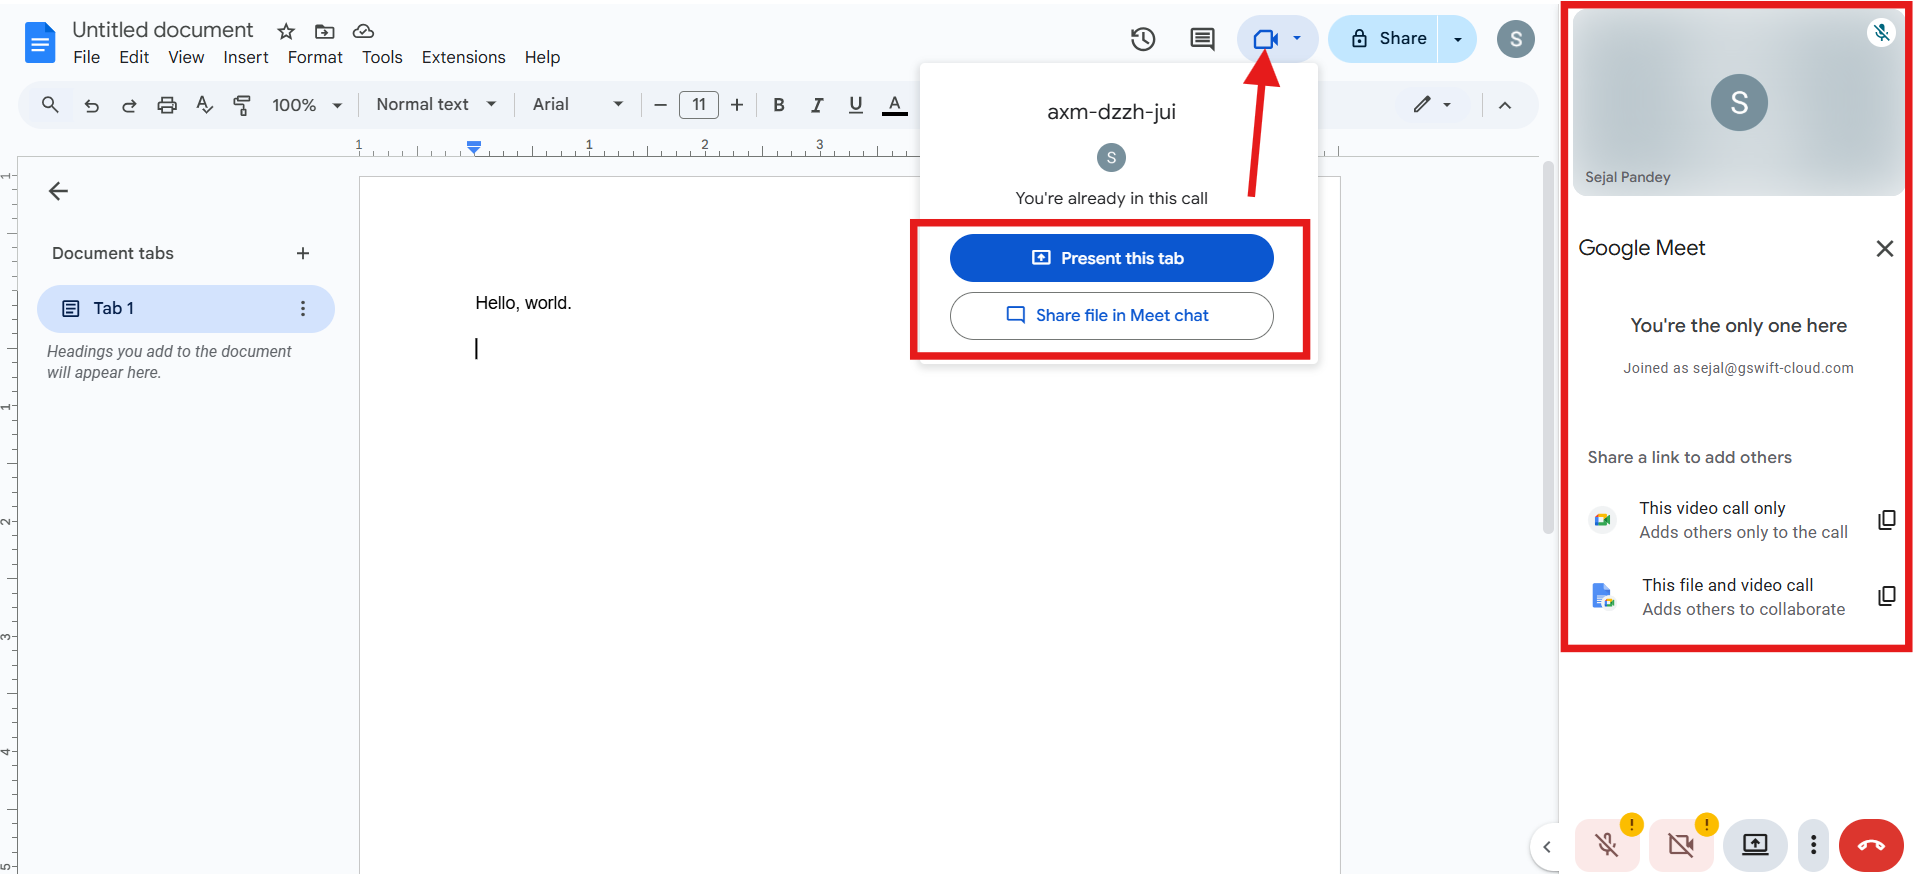Click the meeting code axm-dzzh-jui
Viewport: 1914px width, 874px height.
pyautogui.click(x=1111, y=112)
